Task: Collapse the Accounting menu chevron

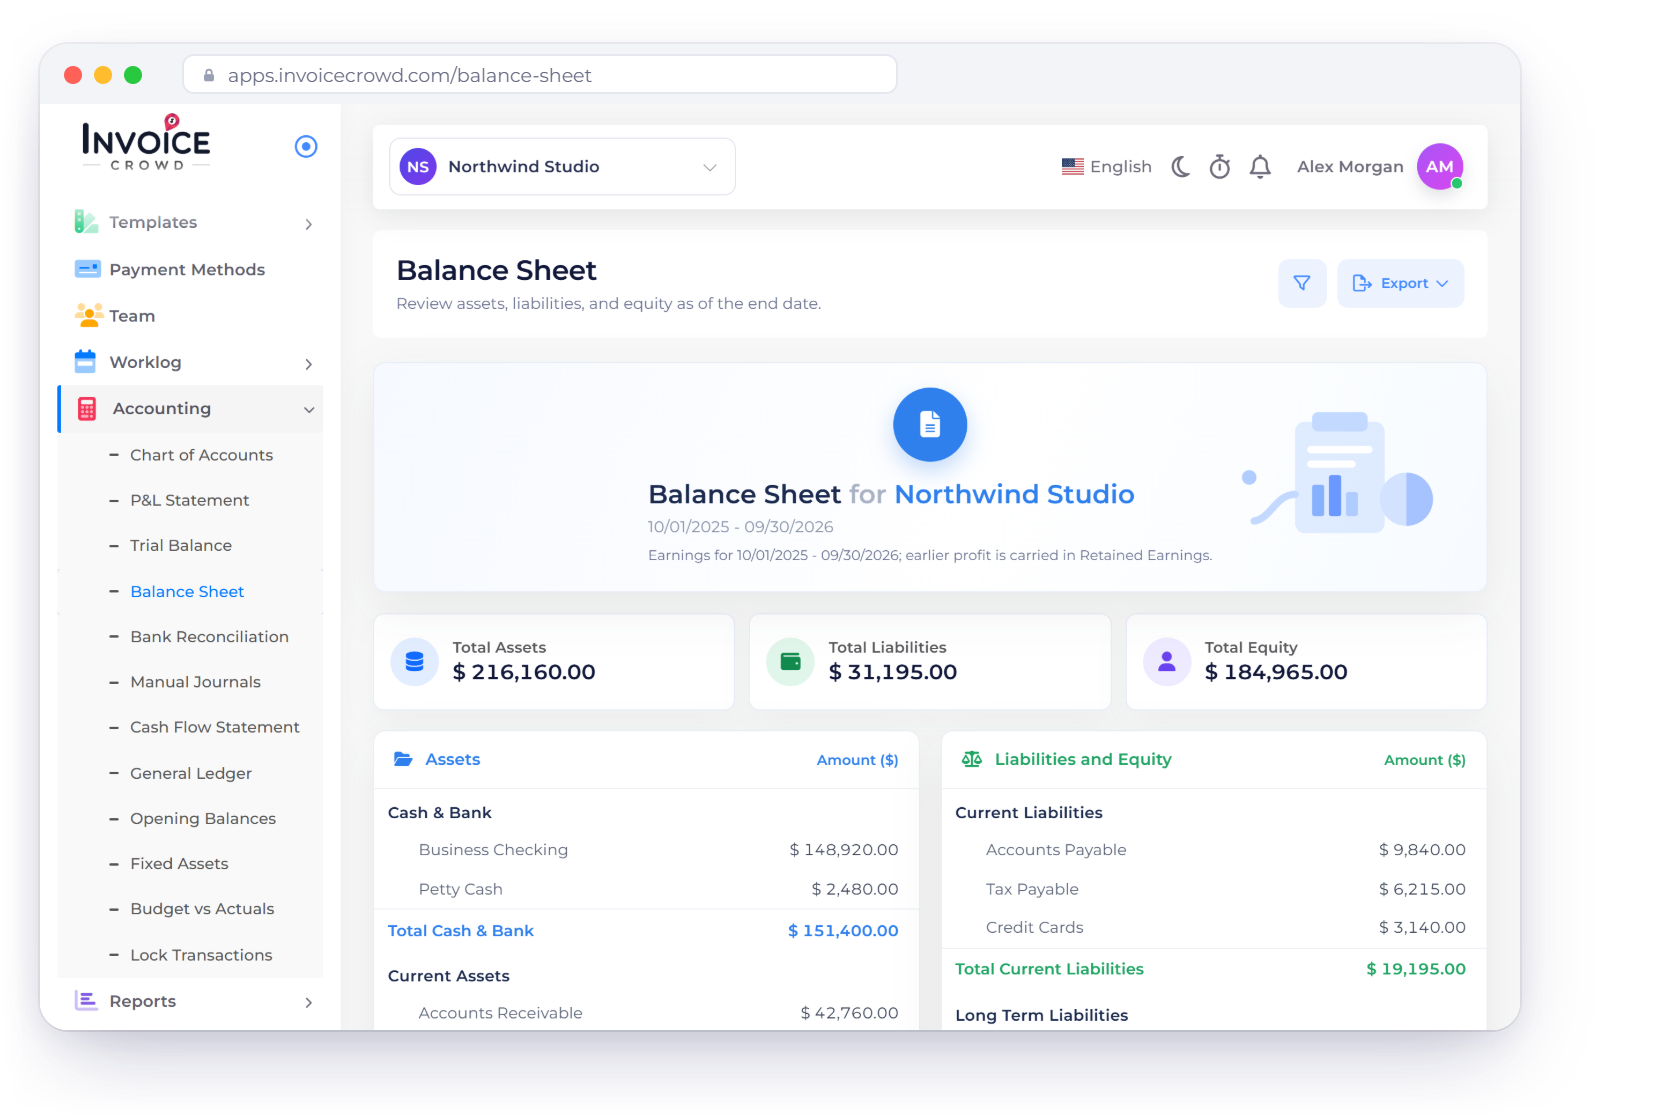Action: tap(309, 410)
